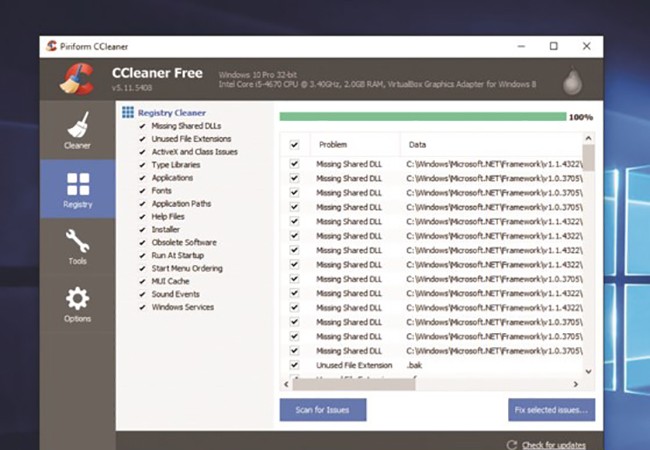Click the Scan for Issues button
The image size is (650, 450).
[323, 410]
